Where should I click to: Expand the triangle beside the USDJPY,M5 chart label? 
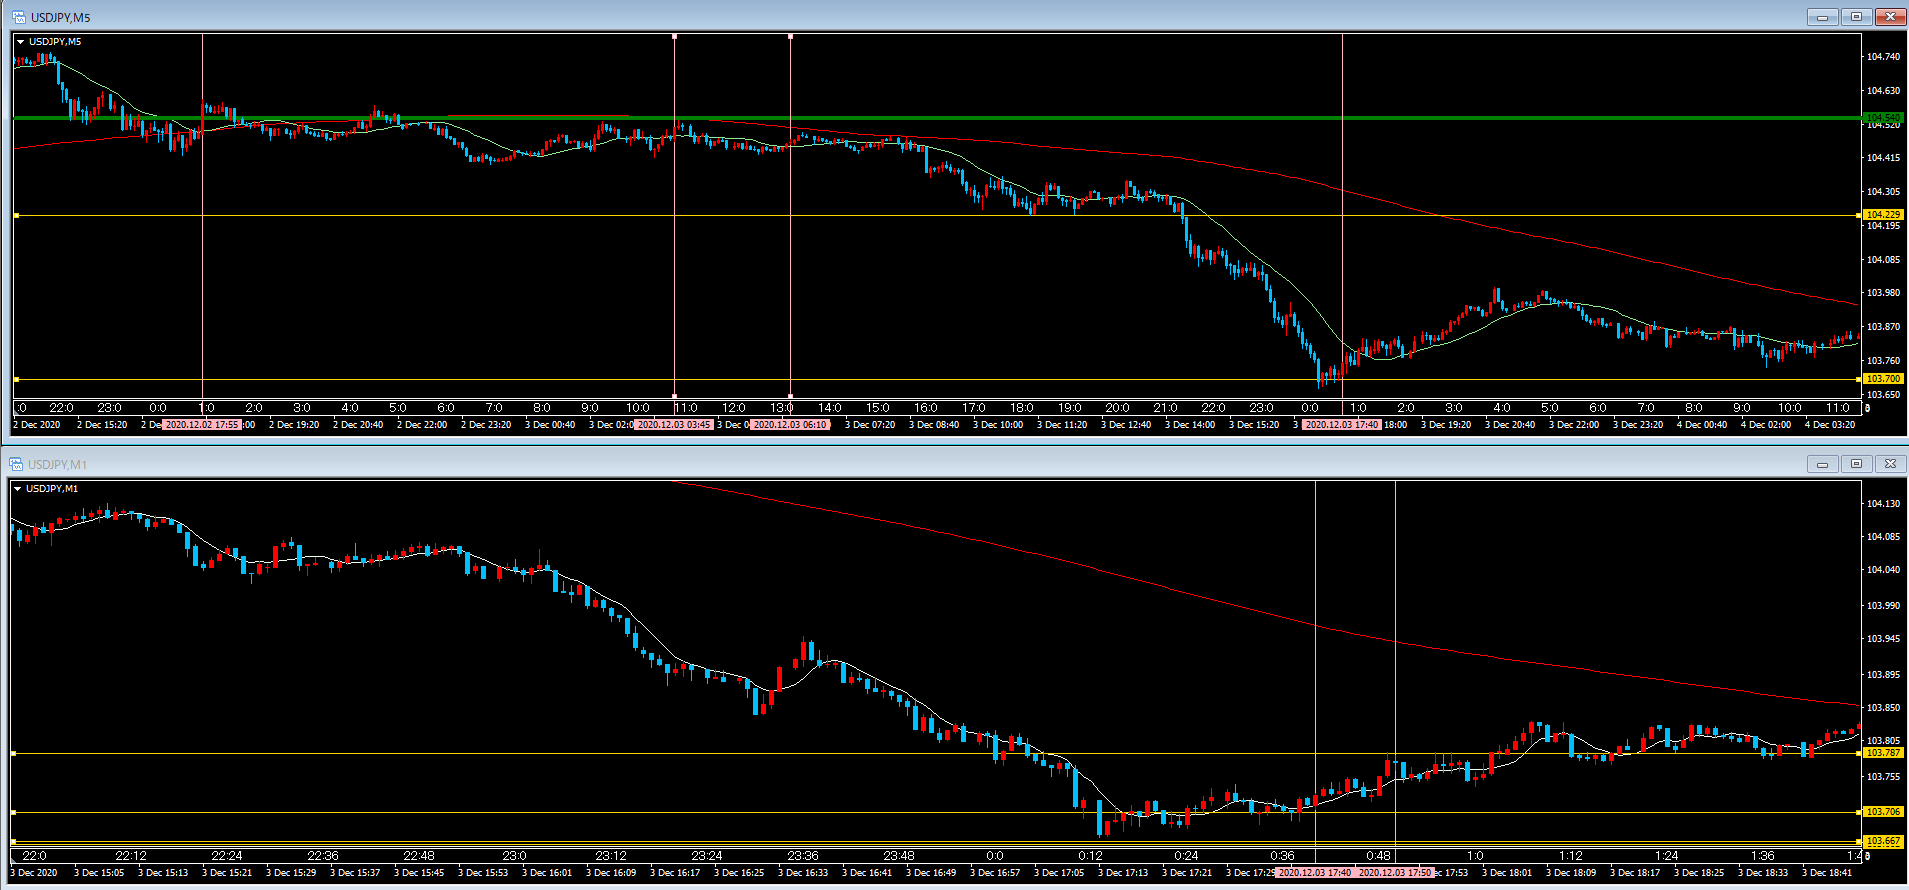point(20,42)
